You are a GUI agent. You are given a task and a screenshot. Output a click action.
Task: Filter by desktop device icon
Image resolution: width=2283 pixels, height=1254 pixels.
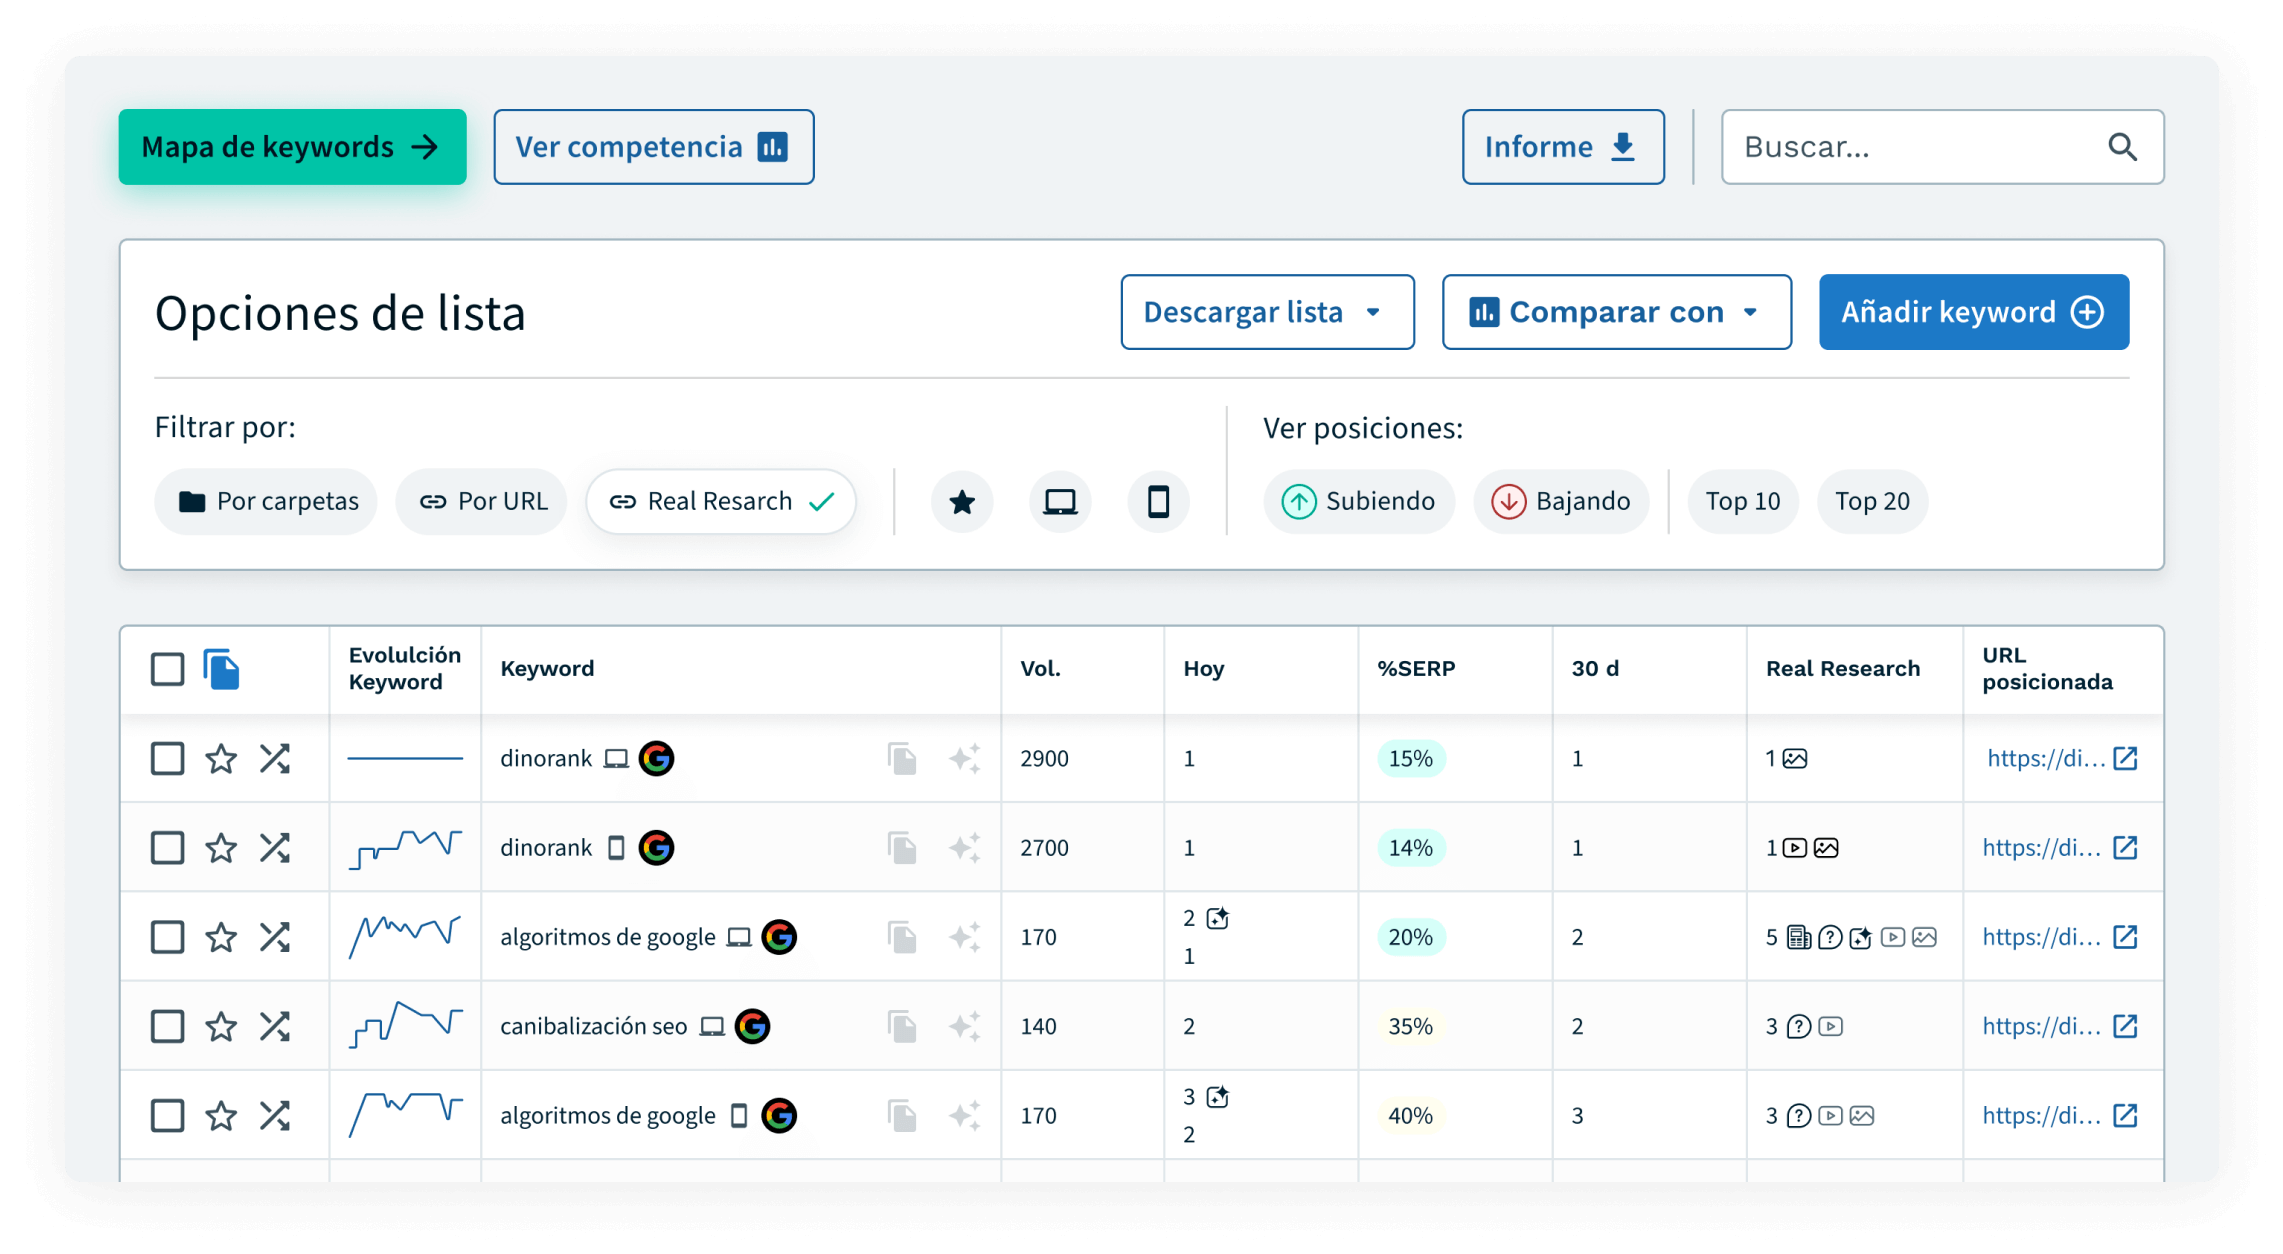1059,502
